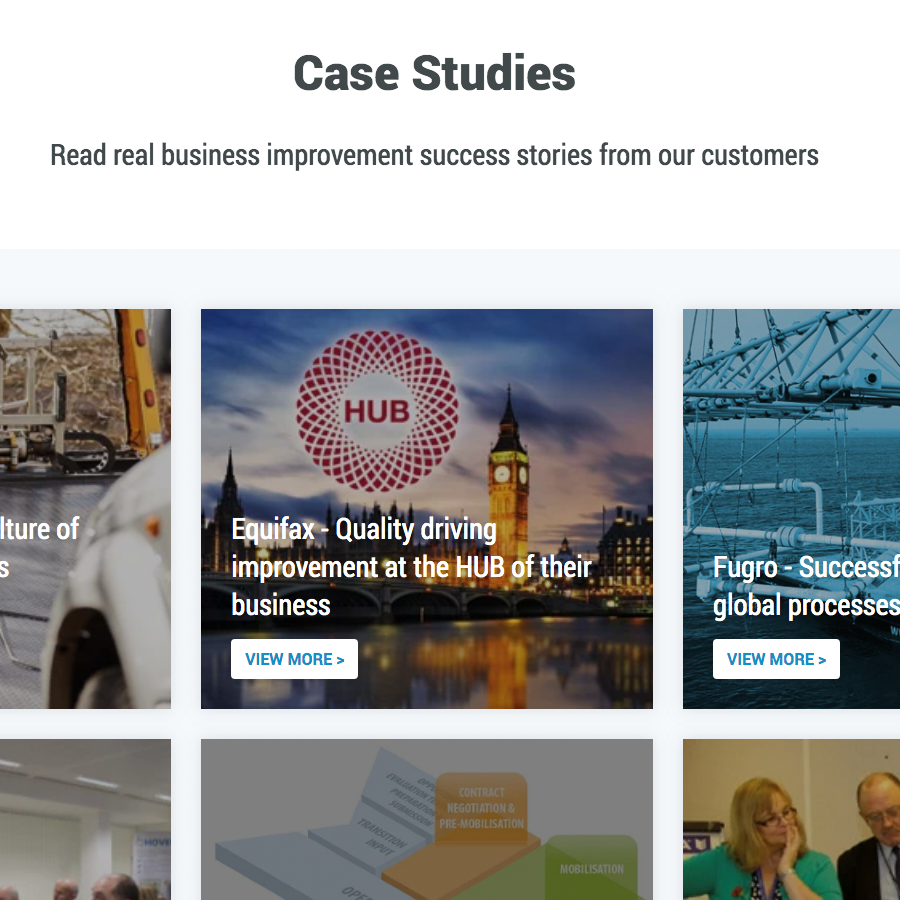The image size is (900, 900).
Task: Open the card with two people in a meeting
Action: [792, 820]
